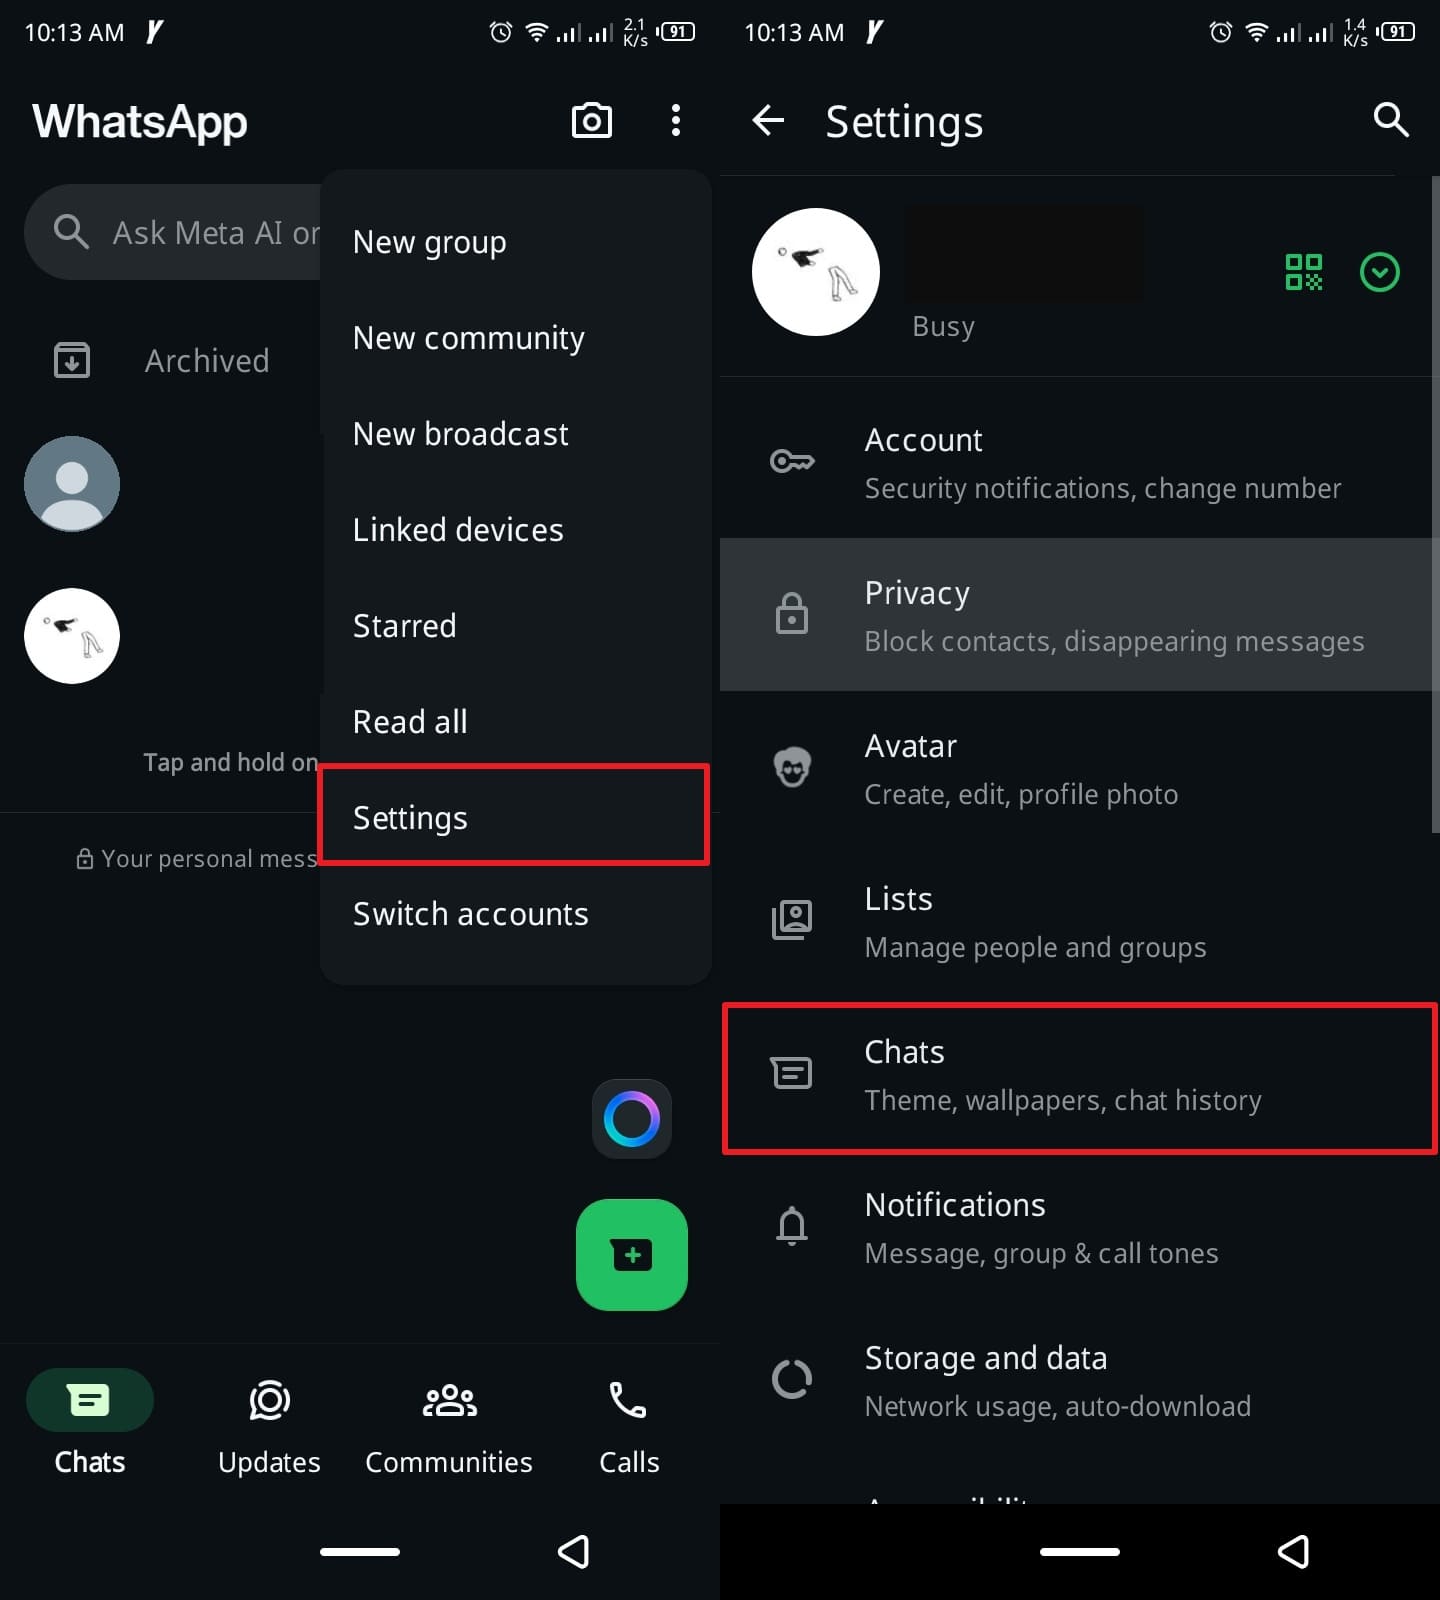
Task: Tap the Updates tab icon
Action: pos(269,1400)
